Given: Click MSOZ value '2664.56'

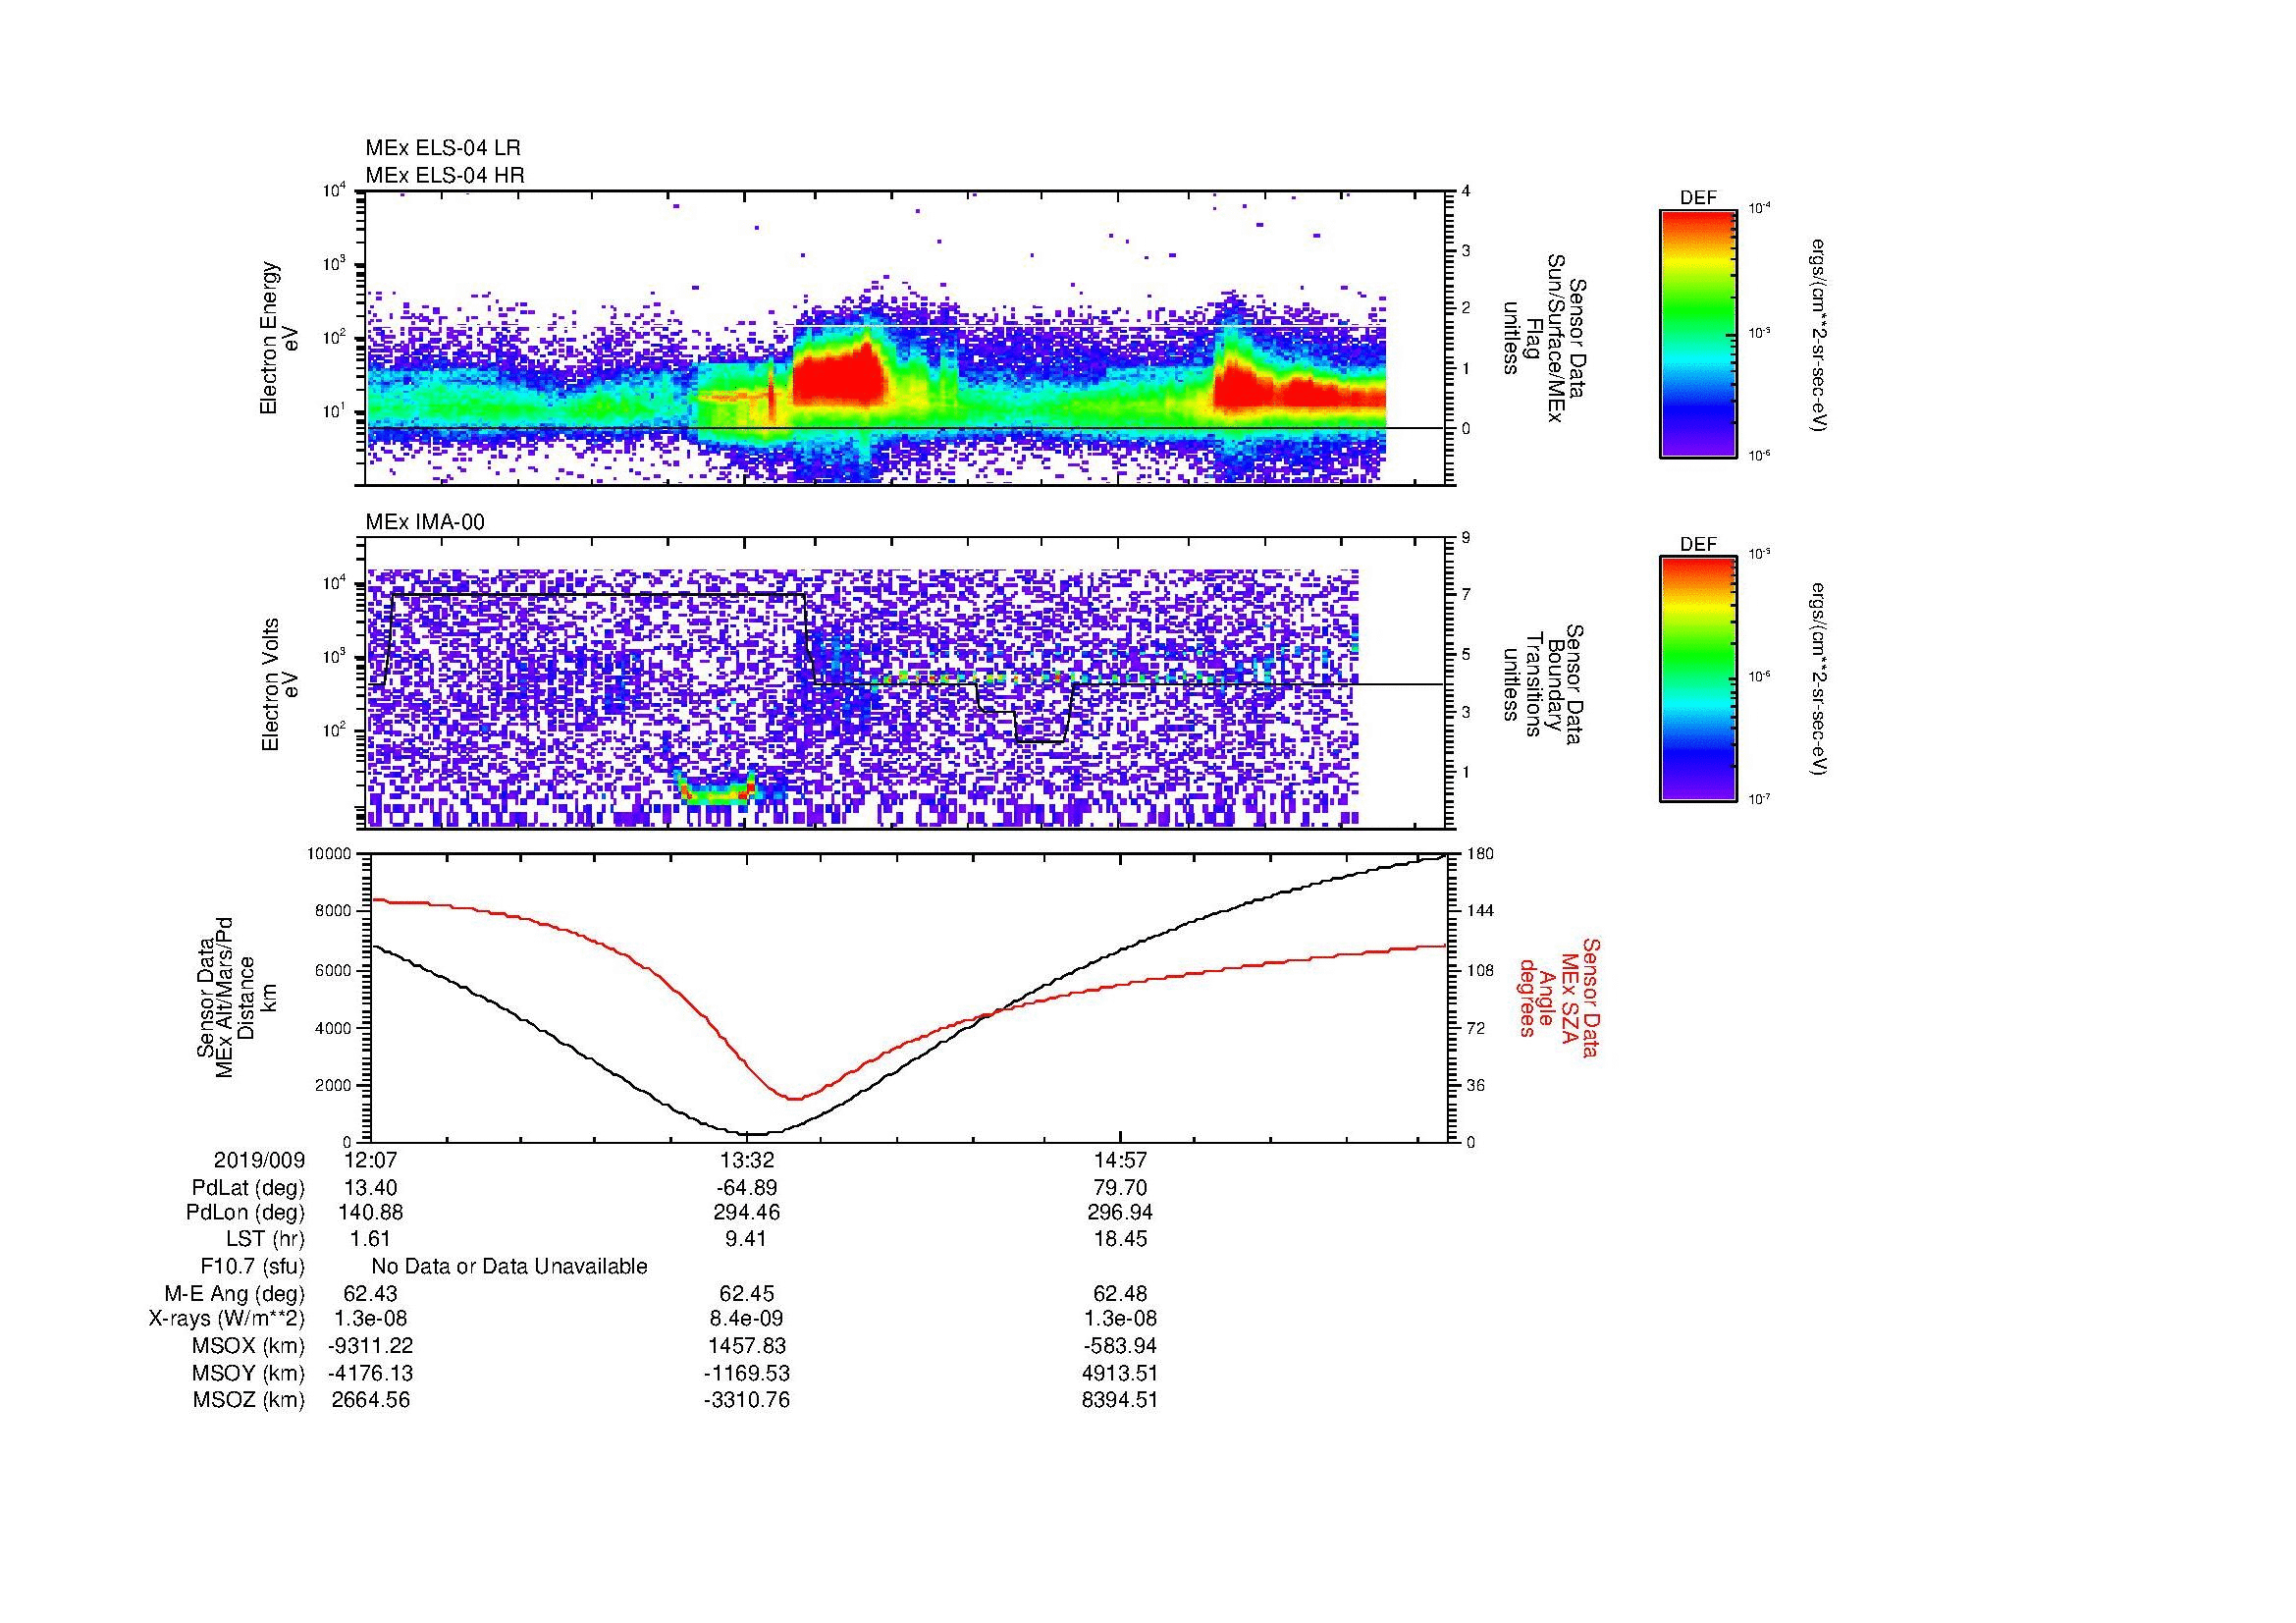Looking at the screenshot, I should [370, 1400].
